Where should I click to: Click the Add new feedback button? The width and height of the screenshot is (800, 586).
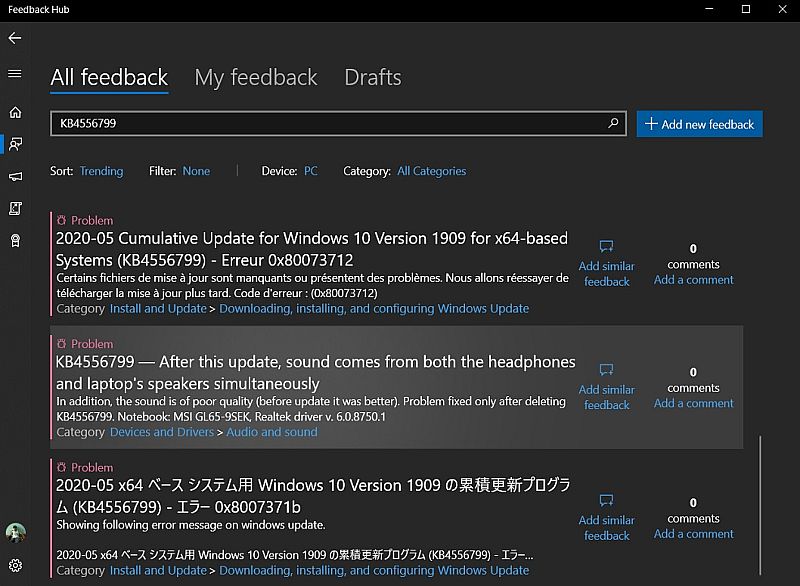click(x=699, y=124)
